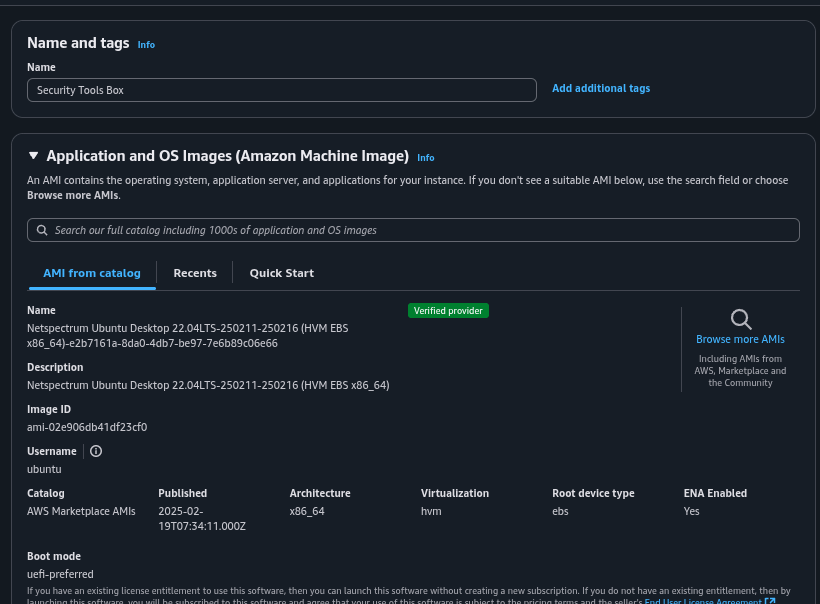Switch to the Recents tab

tap(195, 273)
